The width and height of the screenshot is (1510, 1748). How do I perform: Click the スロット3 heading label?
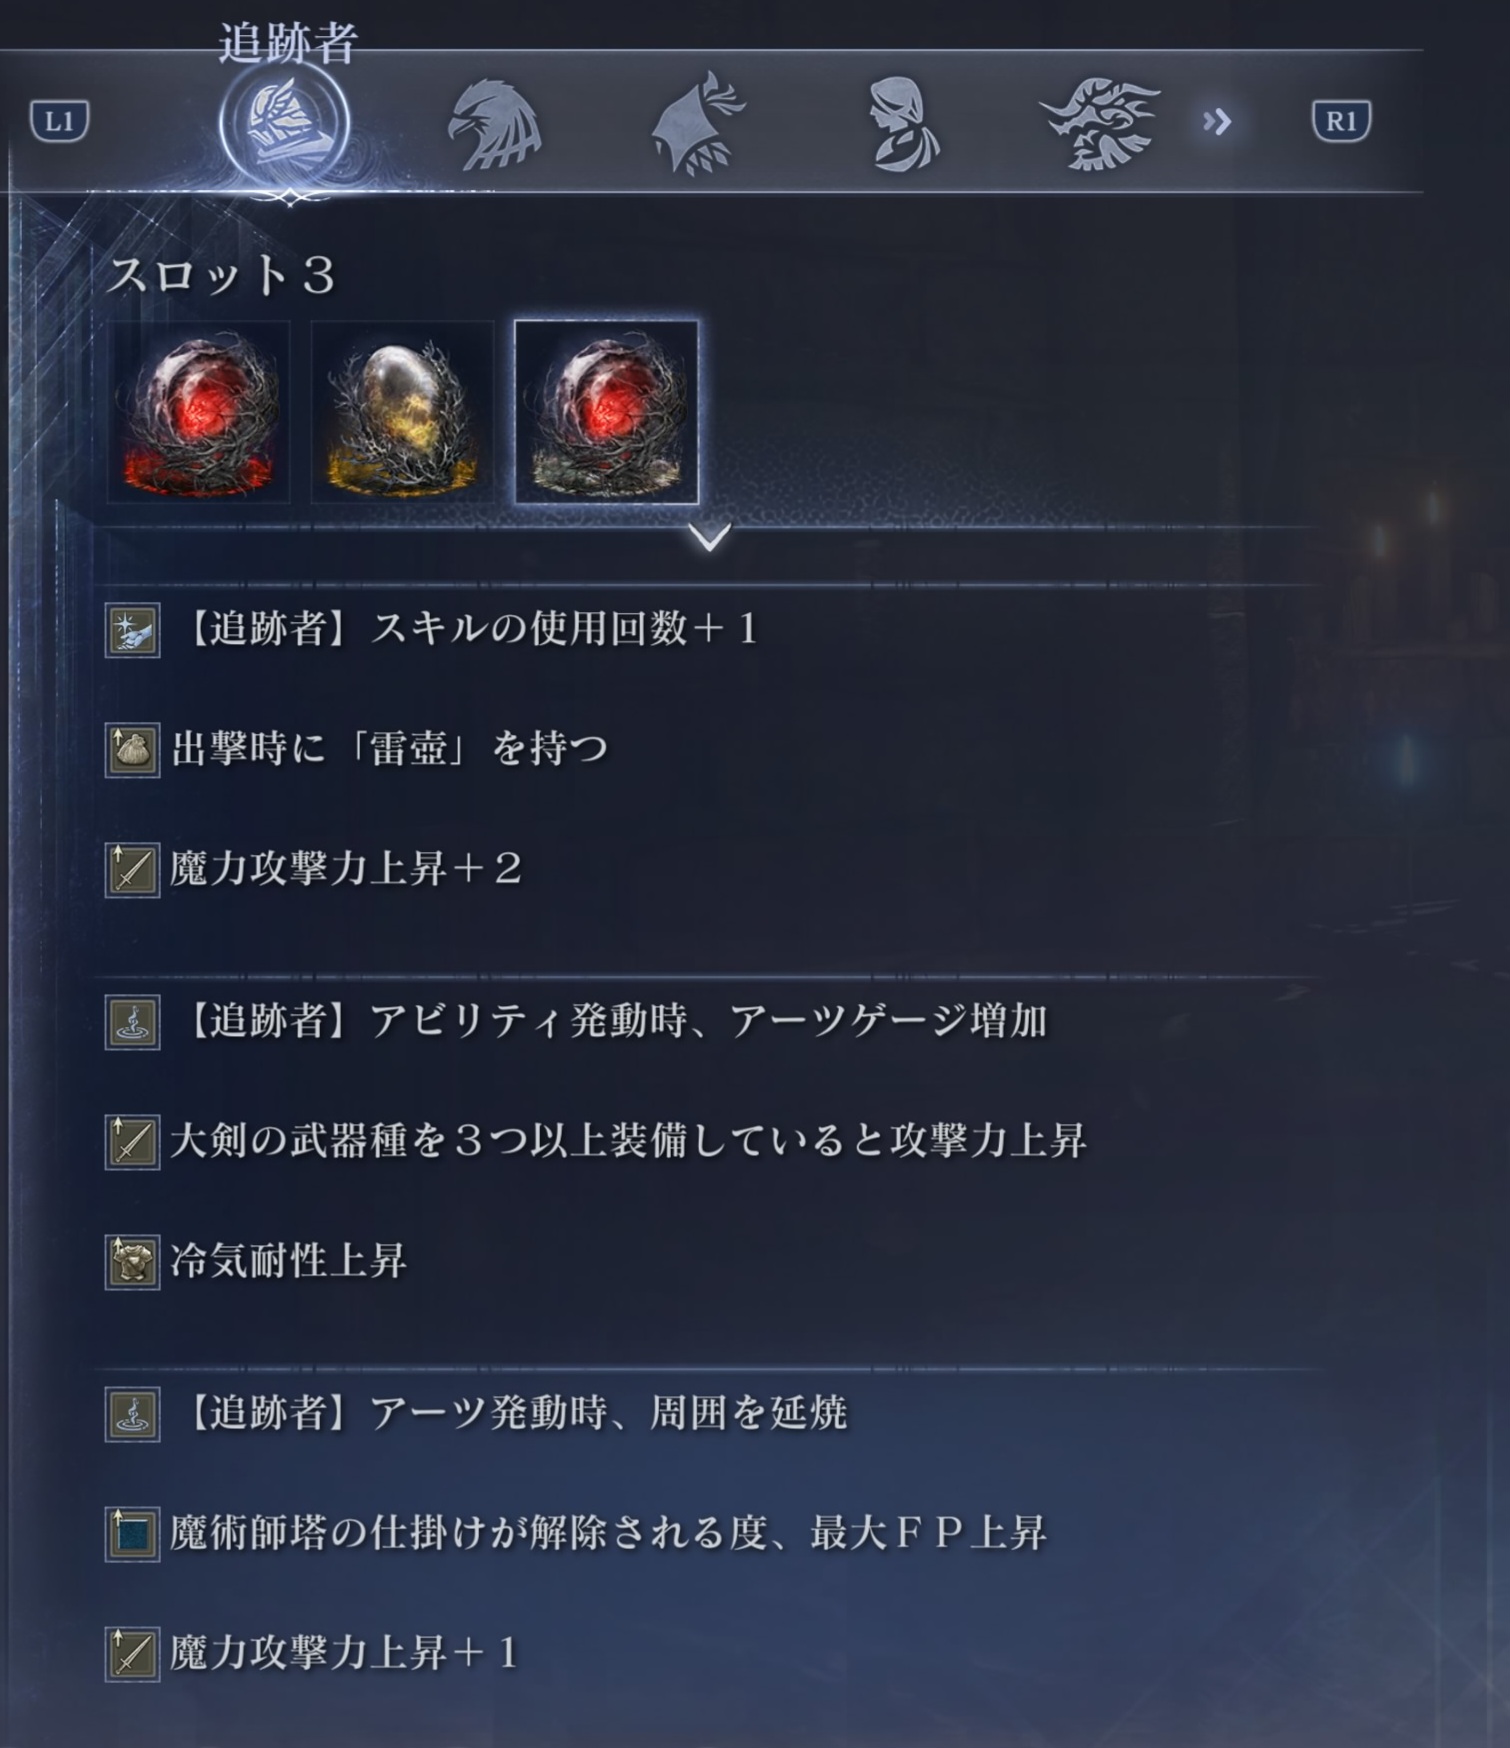(x=221, y=274)
